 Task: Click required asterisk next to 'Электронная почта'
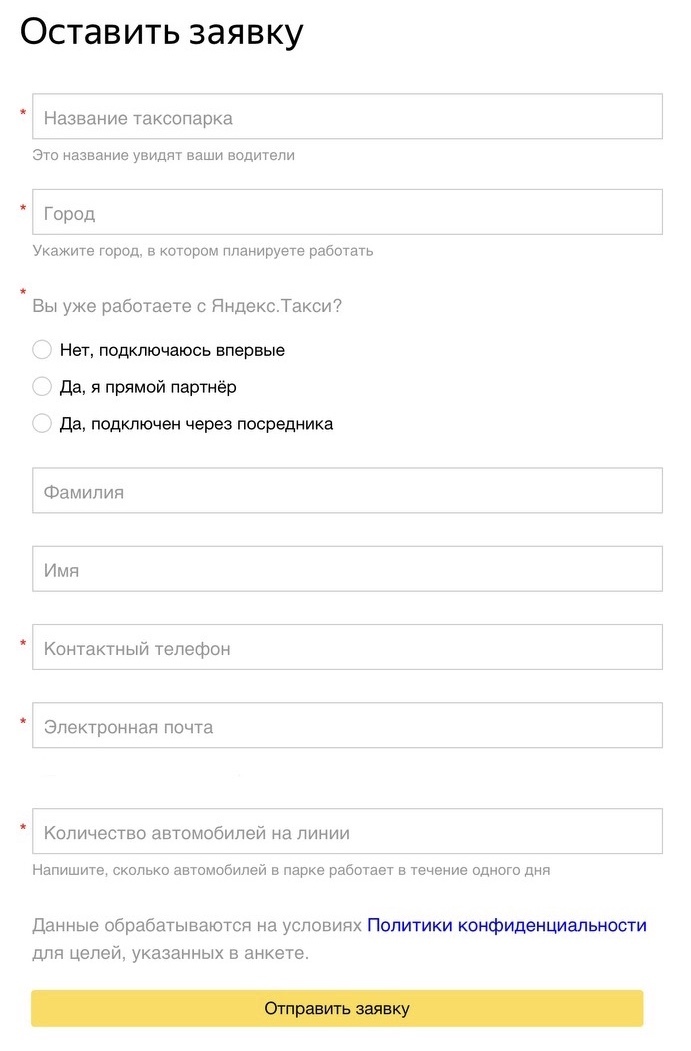[x=23, y=721]
